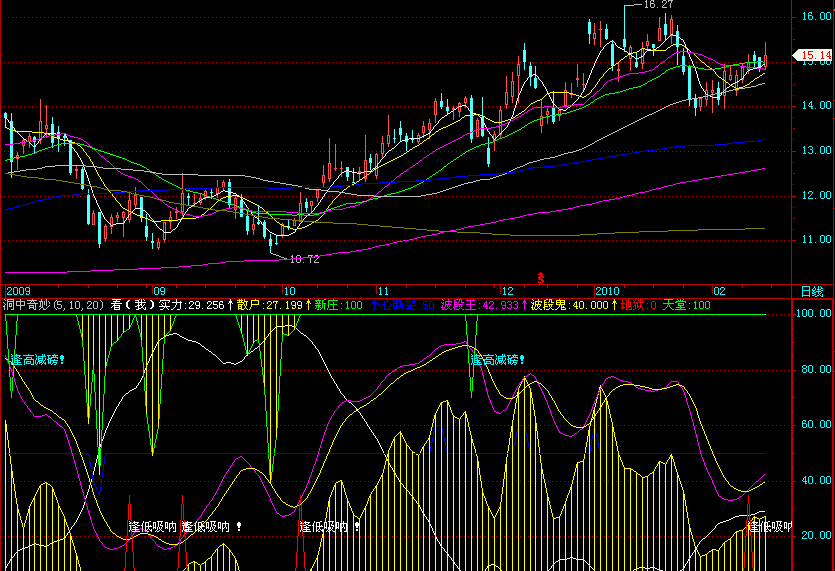Image resolution: width=835 pixels, height=571 pixels.
Task: Click the 波段鬼:40.000 value
Action: pos(574,305)
